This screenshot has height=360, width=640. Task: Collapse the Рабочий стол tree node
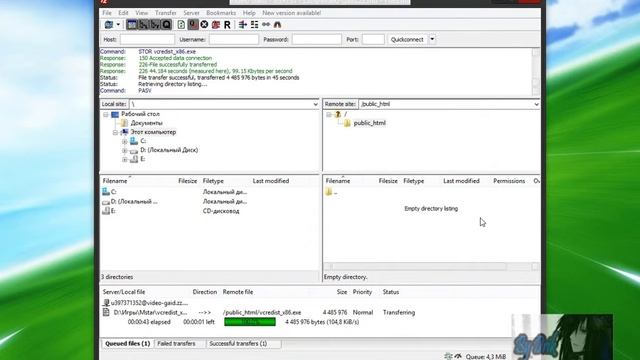[106, 115]
